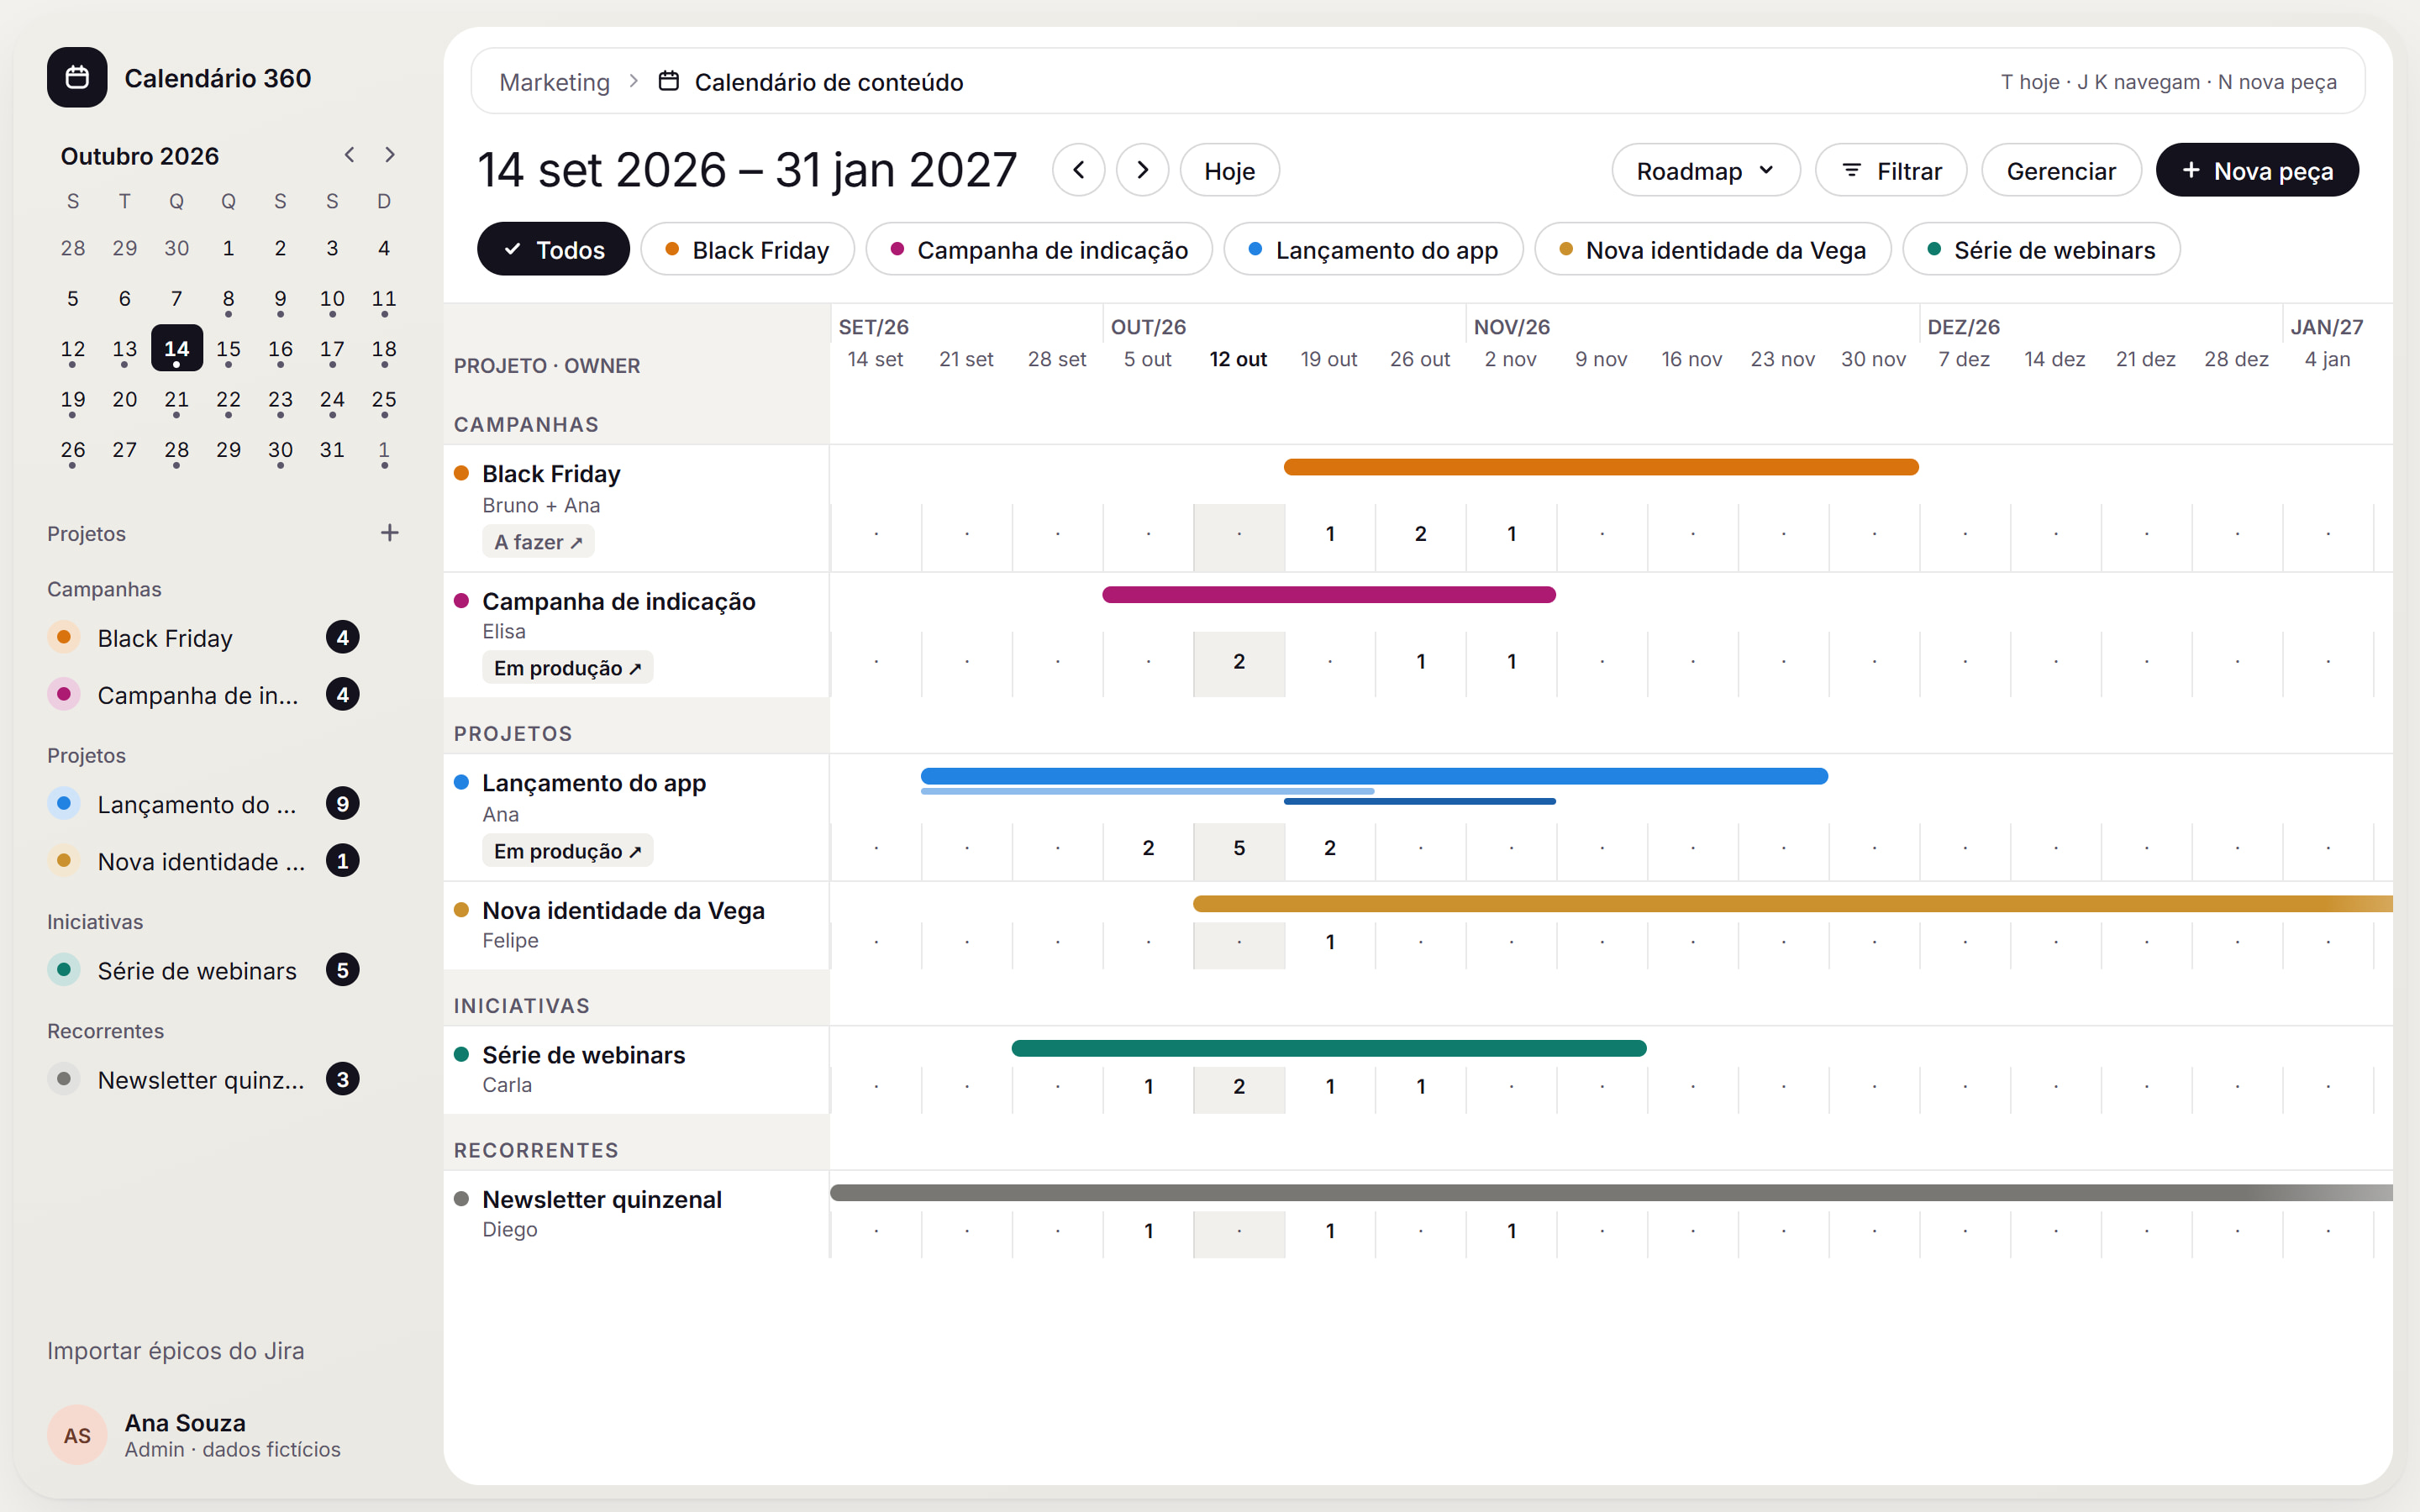Click the green Série de webinars roadmap bar
Screen dimensions: 2420x1512
click(x=1329, y=1048)
